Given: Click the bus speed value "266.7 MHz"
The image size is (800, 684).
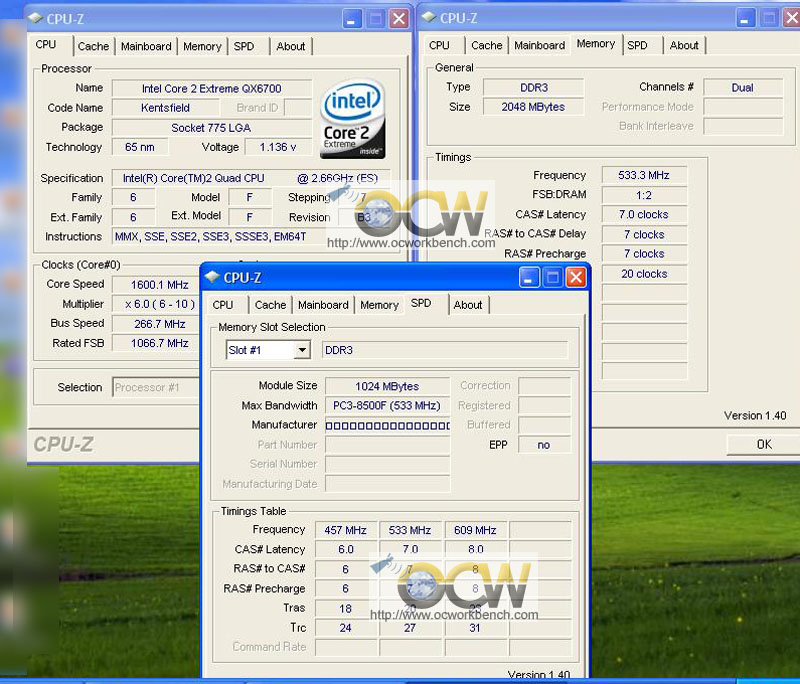Looking at the screenshot, I should pos(160,324).
